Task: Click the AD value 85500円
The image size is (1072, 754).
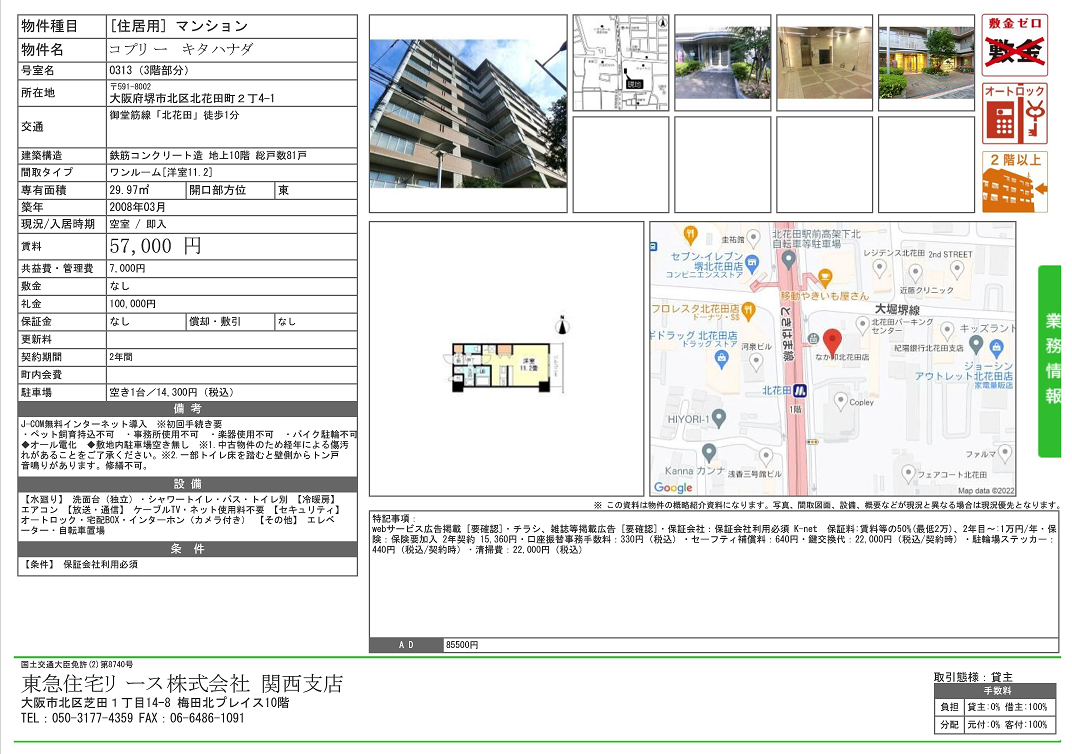Action: pos(462,645)
